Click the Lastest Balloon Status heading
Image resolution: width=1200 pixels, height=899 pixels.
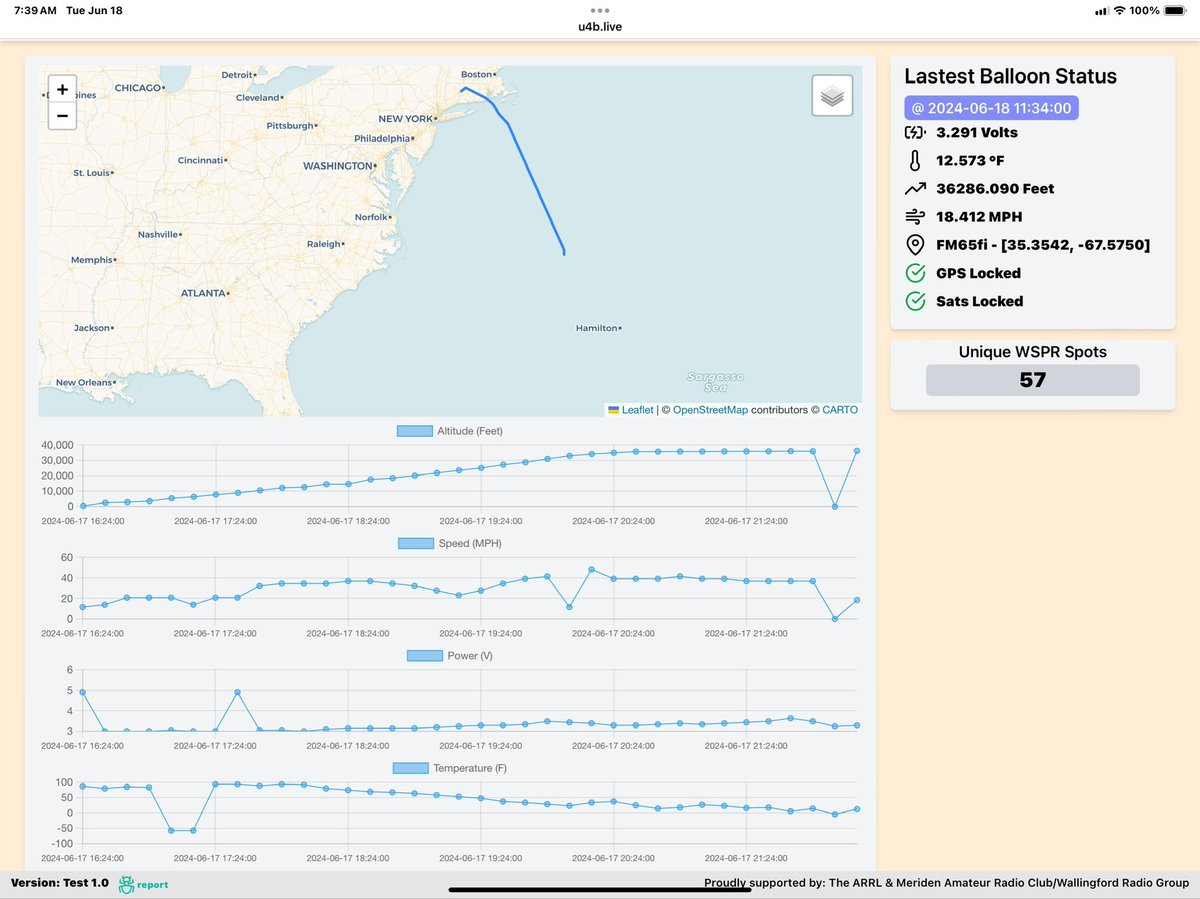(x=1010, y=76)
